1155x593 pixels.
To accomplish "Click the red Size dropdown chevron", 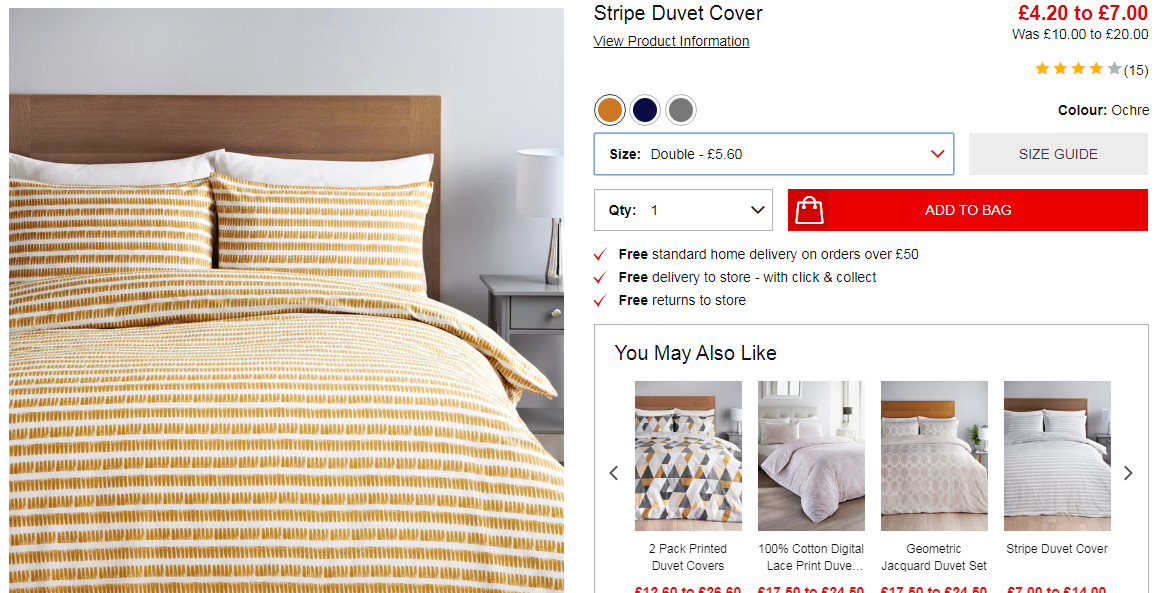I will 937,154.
